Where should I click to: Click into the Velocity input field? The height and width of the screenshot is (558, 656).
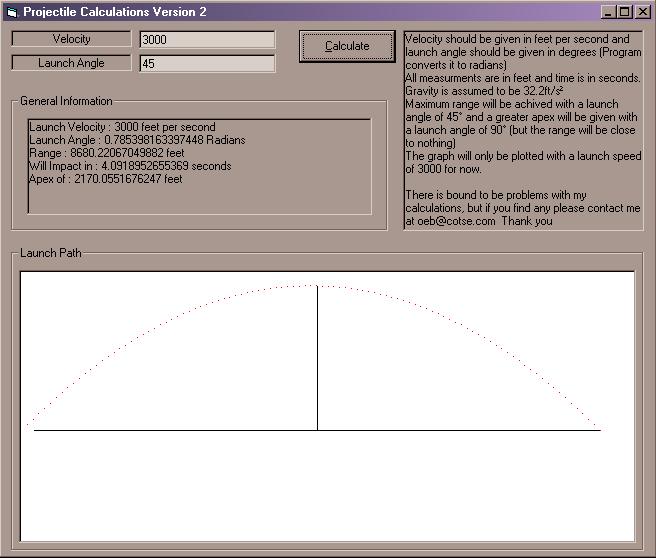click(207, 40)
